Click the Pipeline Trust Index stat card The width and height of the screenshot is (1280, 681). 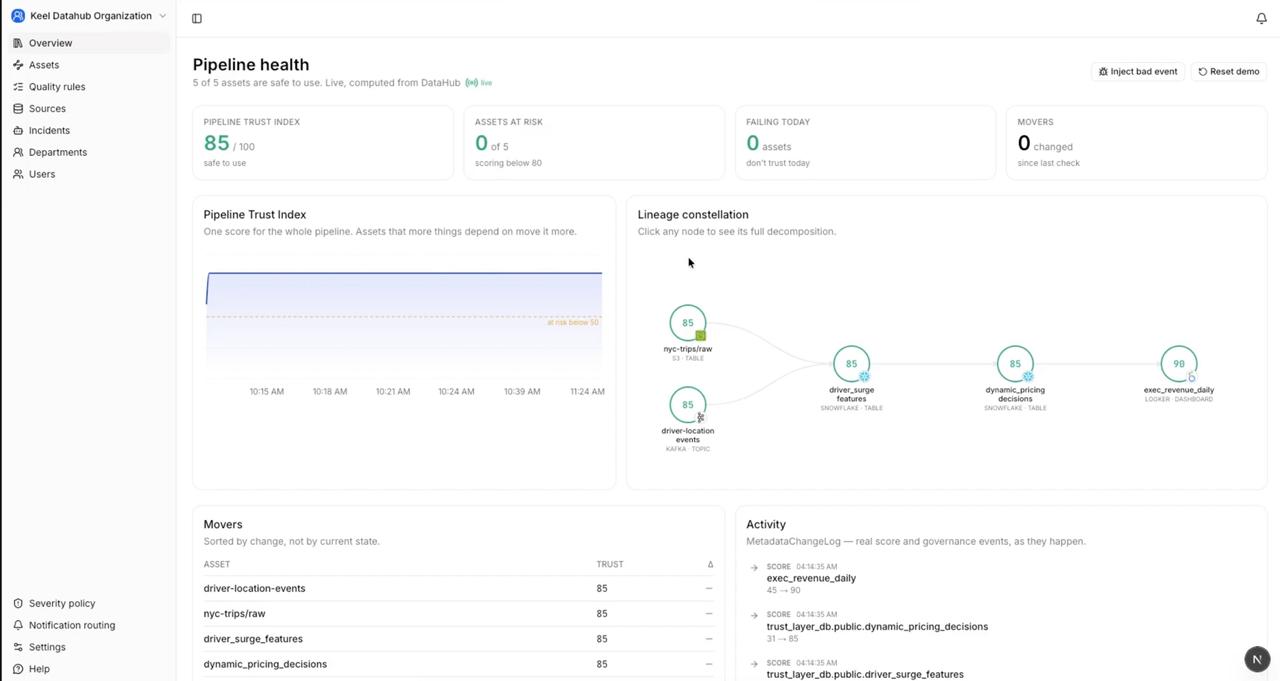click(x=323, y=142)
